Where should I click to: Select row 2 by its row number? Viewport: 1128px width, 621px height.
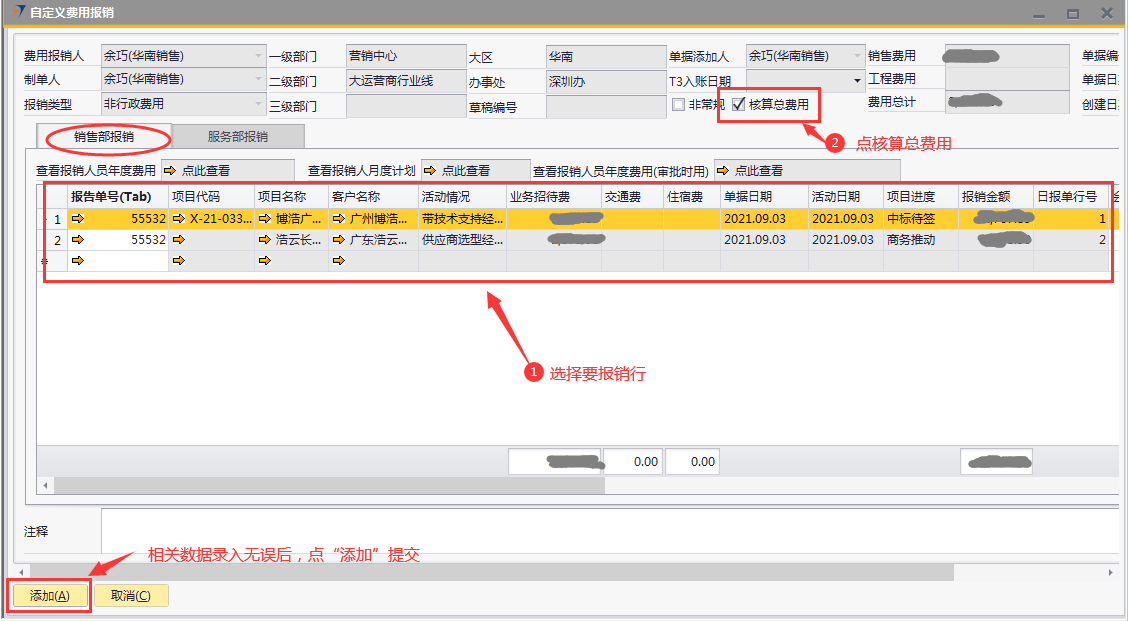coord(57,240)
